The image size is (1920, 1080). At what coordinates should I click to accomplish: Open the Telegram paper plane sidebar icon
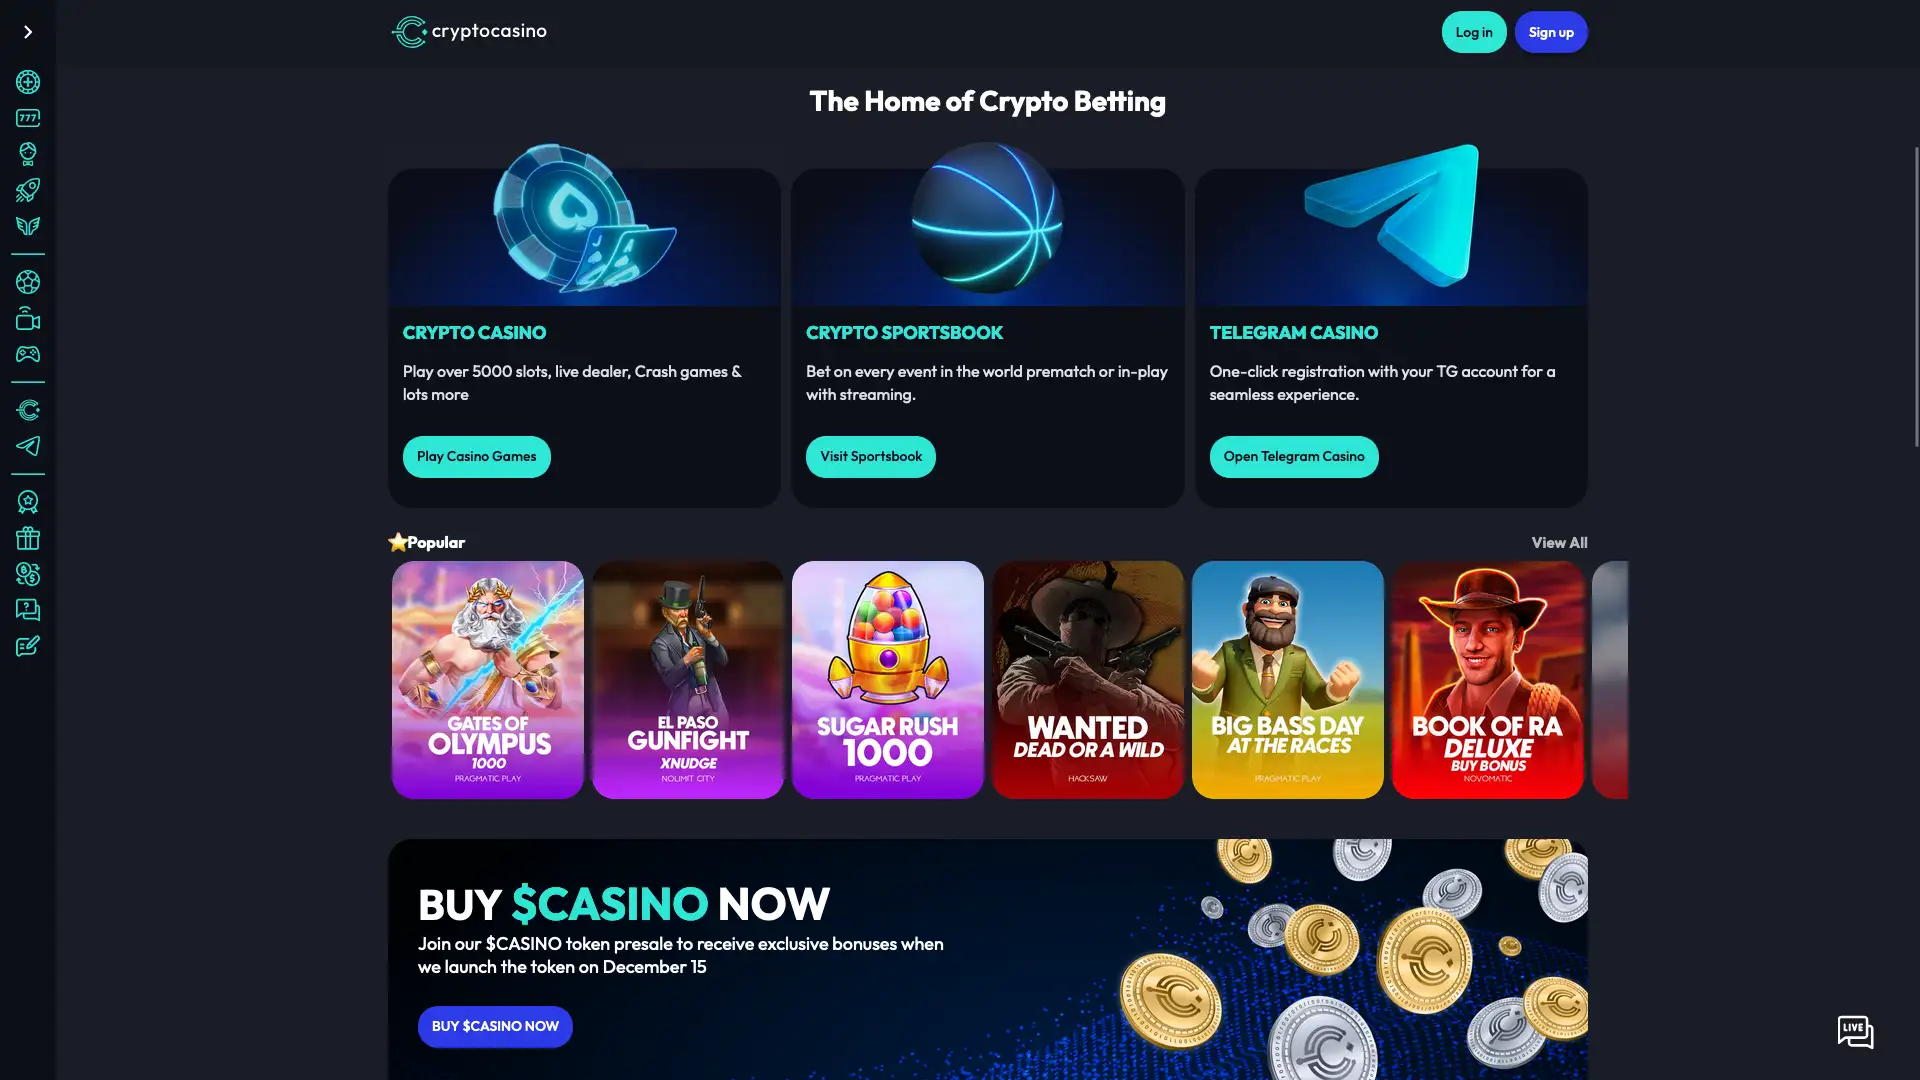[x=28, y=446]
